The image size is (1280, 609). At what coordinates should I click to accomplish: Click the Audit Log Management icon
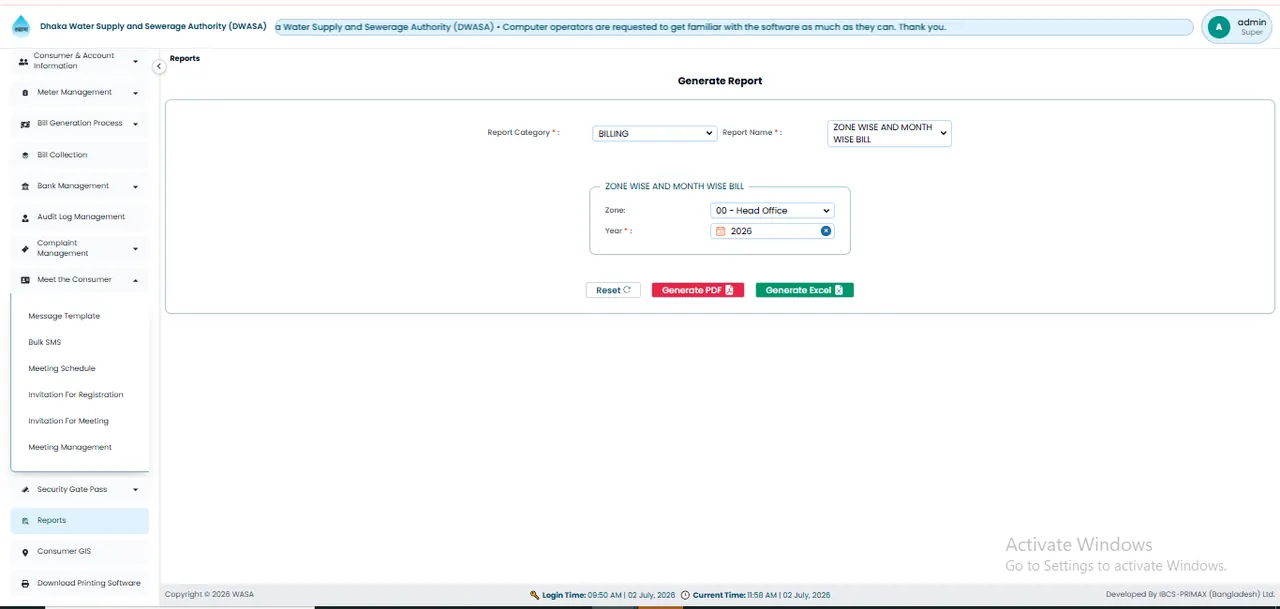[x=25, y=217]
